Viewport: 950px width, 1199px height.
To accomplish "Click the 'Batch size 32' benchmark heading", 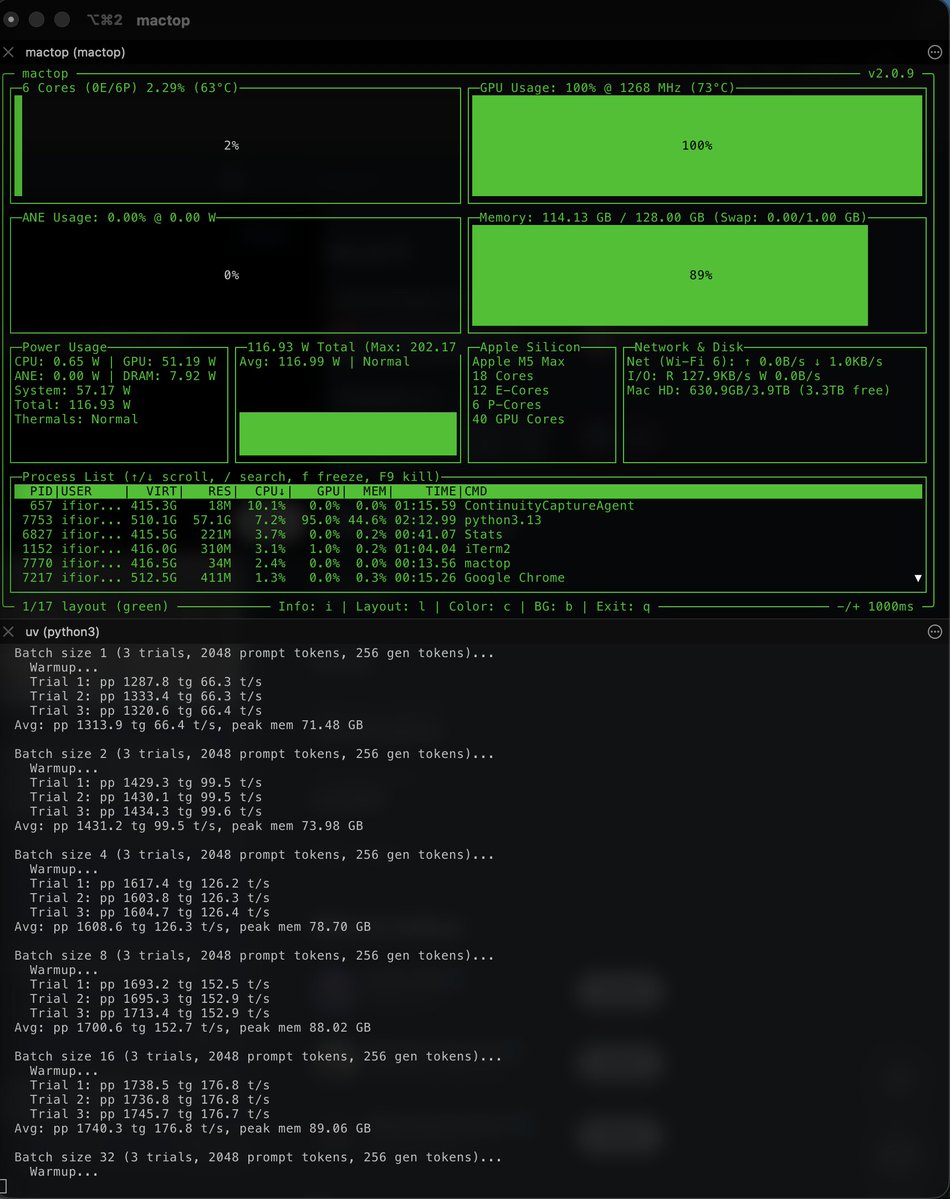I will (x=258, y=1158).
